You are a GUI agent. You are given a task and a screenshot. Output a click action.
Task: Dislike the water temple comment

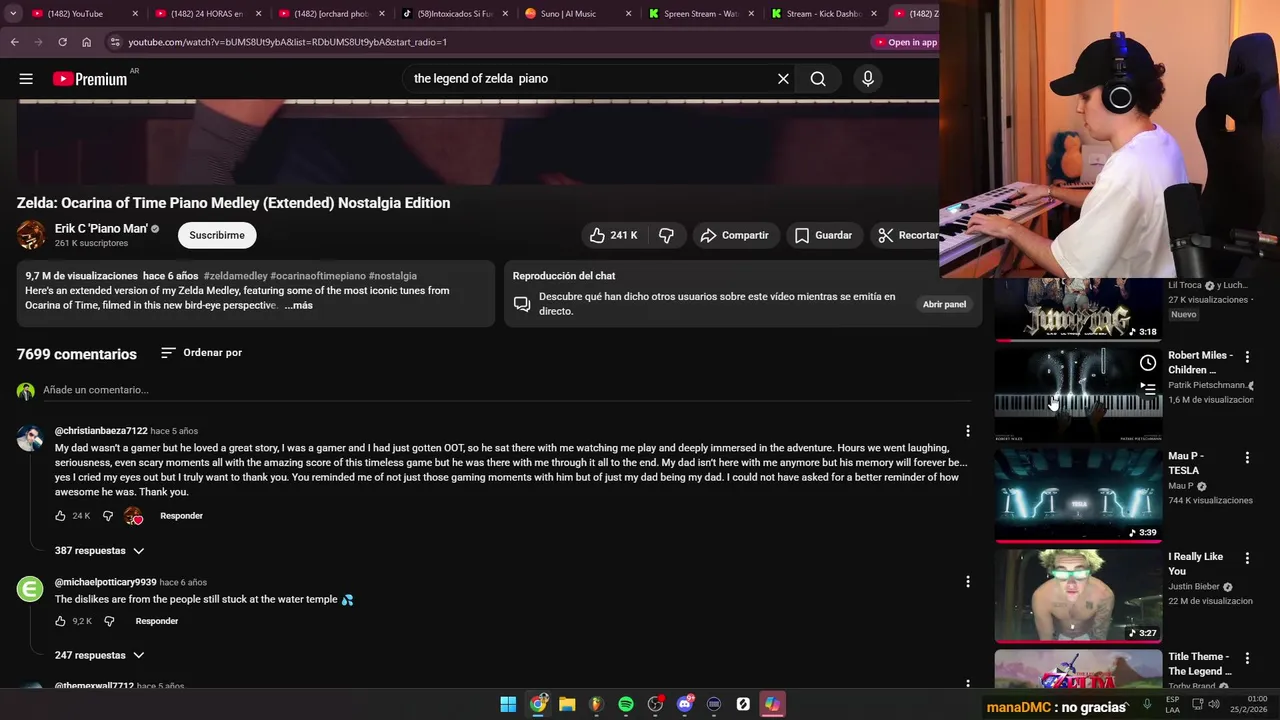109,621
